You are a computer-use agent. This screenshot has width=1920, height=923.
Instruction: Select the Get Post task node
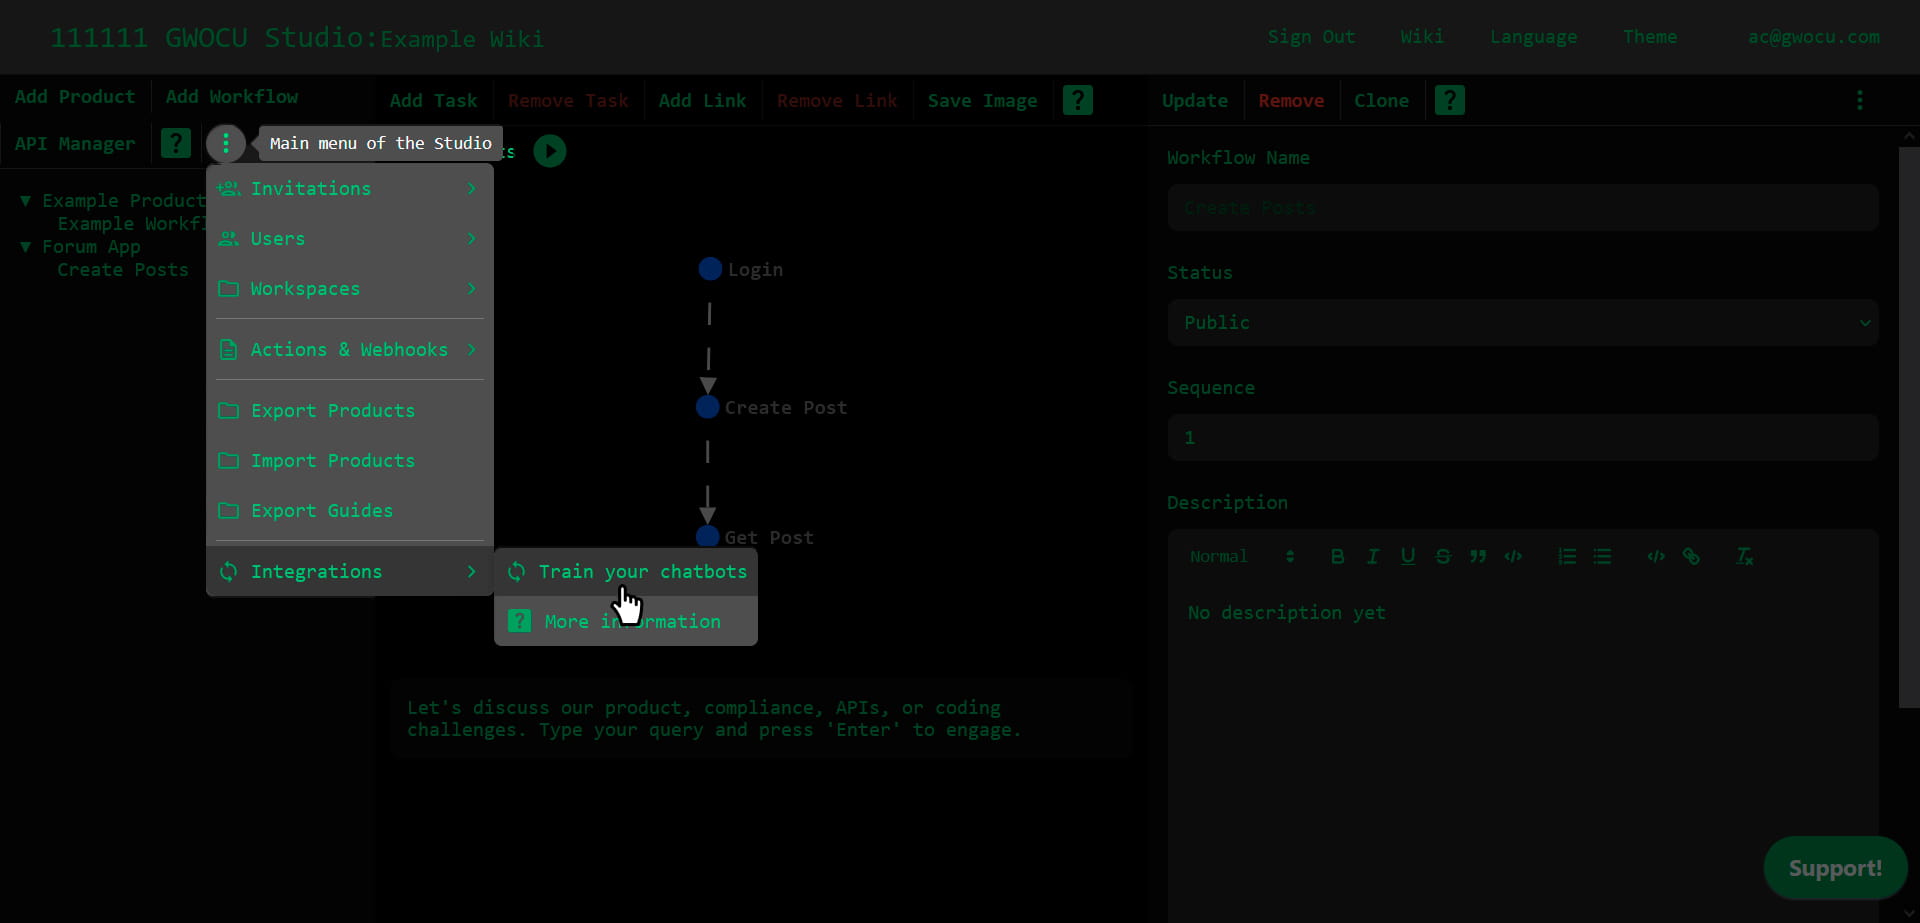(708, 537)
